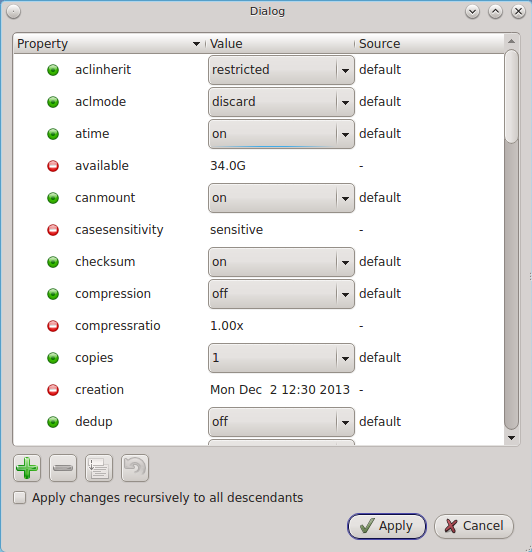This screenshot has height=552, width=532.
Task: Click the inherit property list icon
Action: (99, 468)
